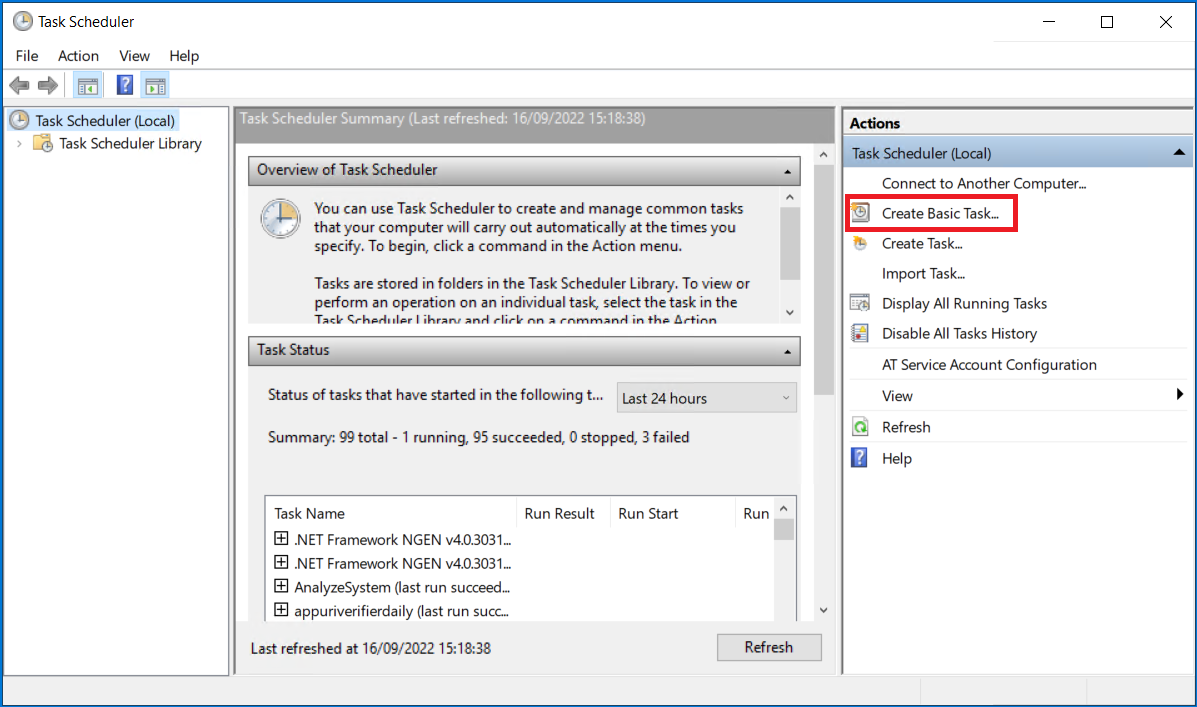Viewport: 1197px width, 707px height.
Task: Click the Create Basic Task clock icon
Action: (860, 213)
